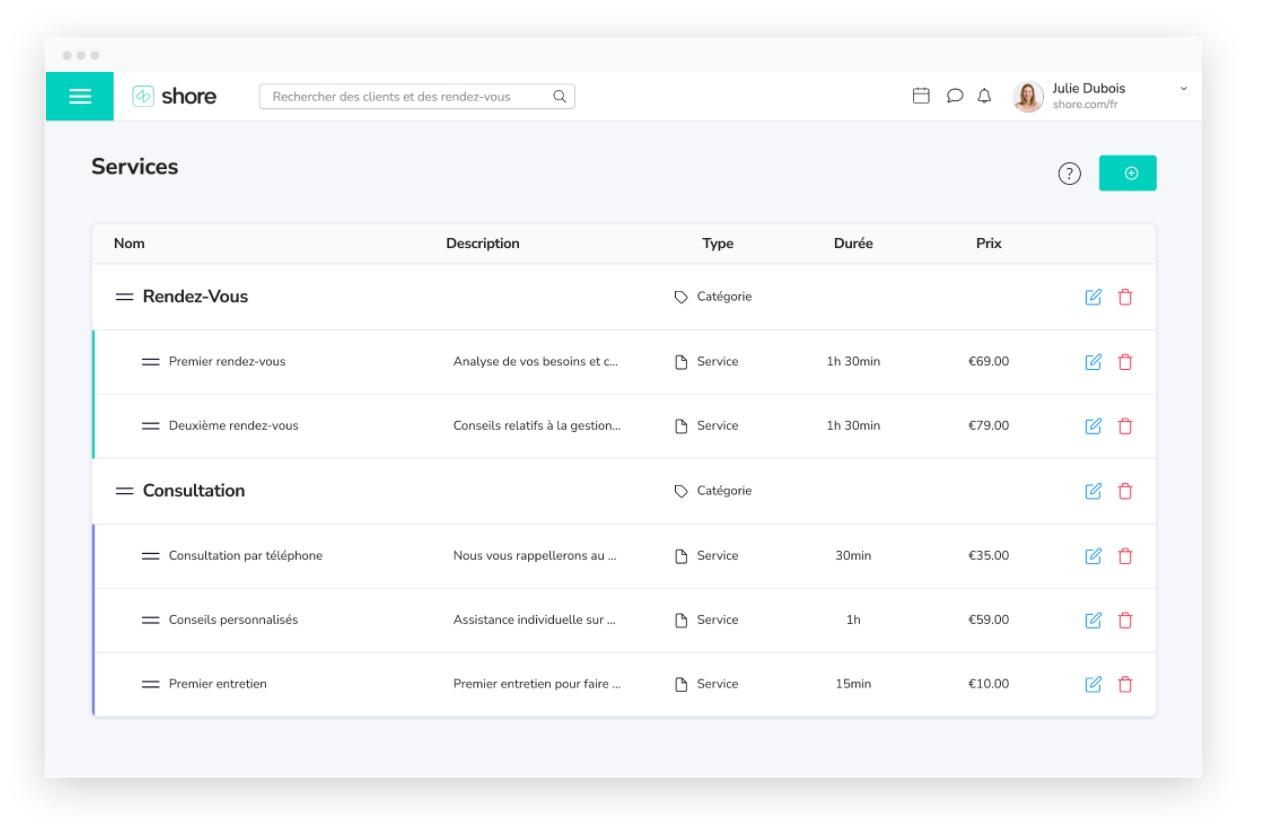Screen dimensions: 1262x824
Task: Delete the Premier rendez-vous service
Action: tap(1125, 362)
